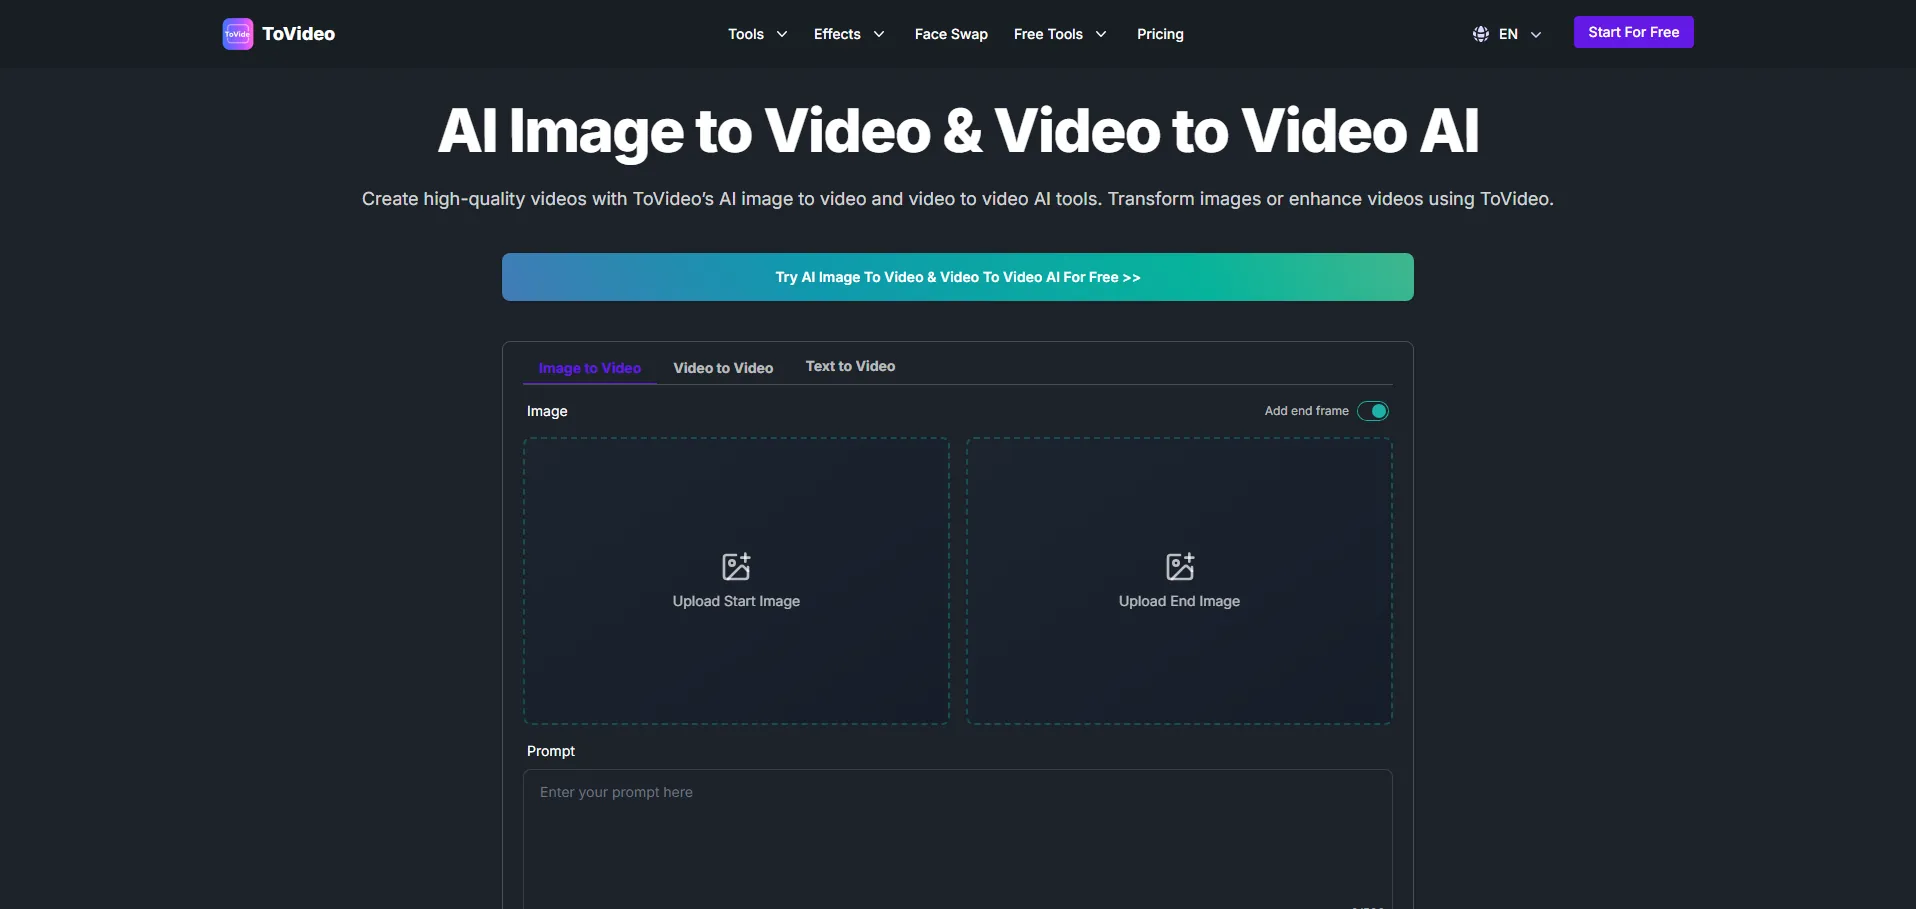Click the Upload End Image icon
Image resolution: width=1916 pixels, height=909 pixels.
1180,567
